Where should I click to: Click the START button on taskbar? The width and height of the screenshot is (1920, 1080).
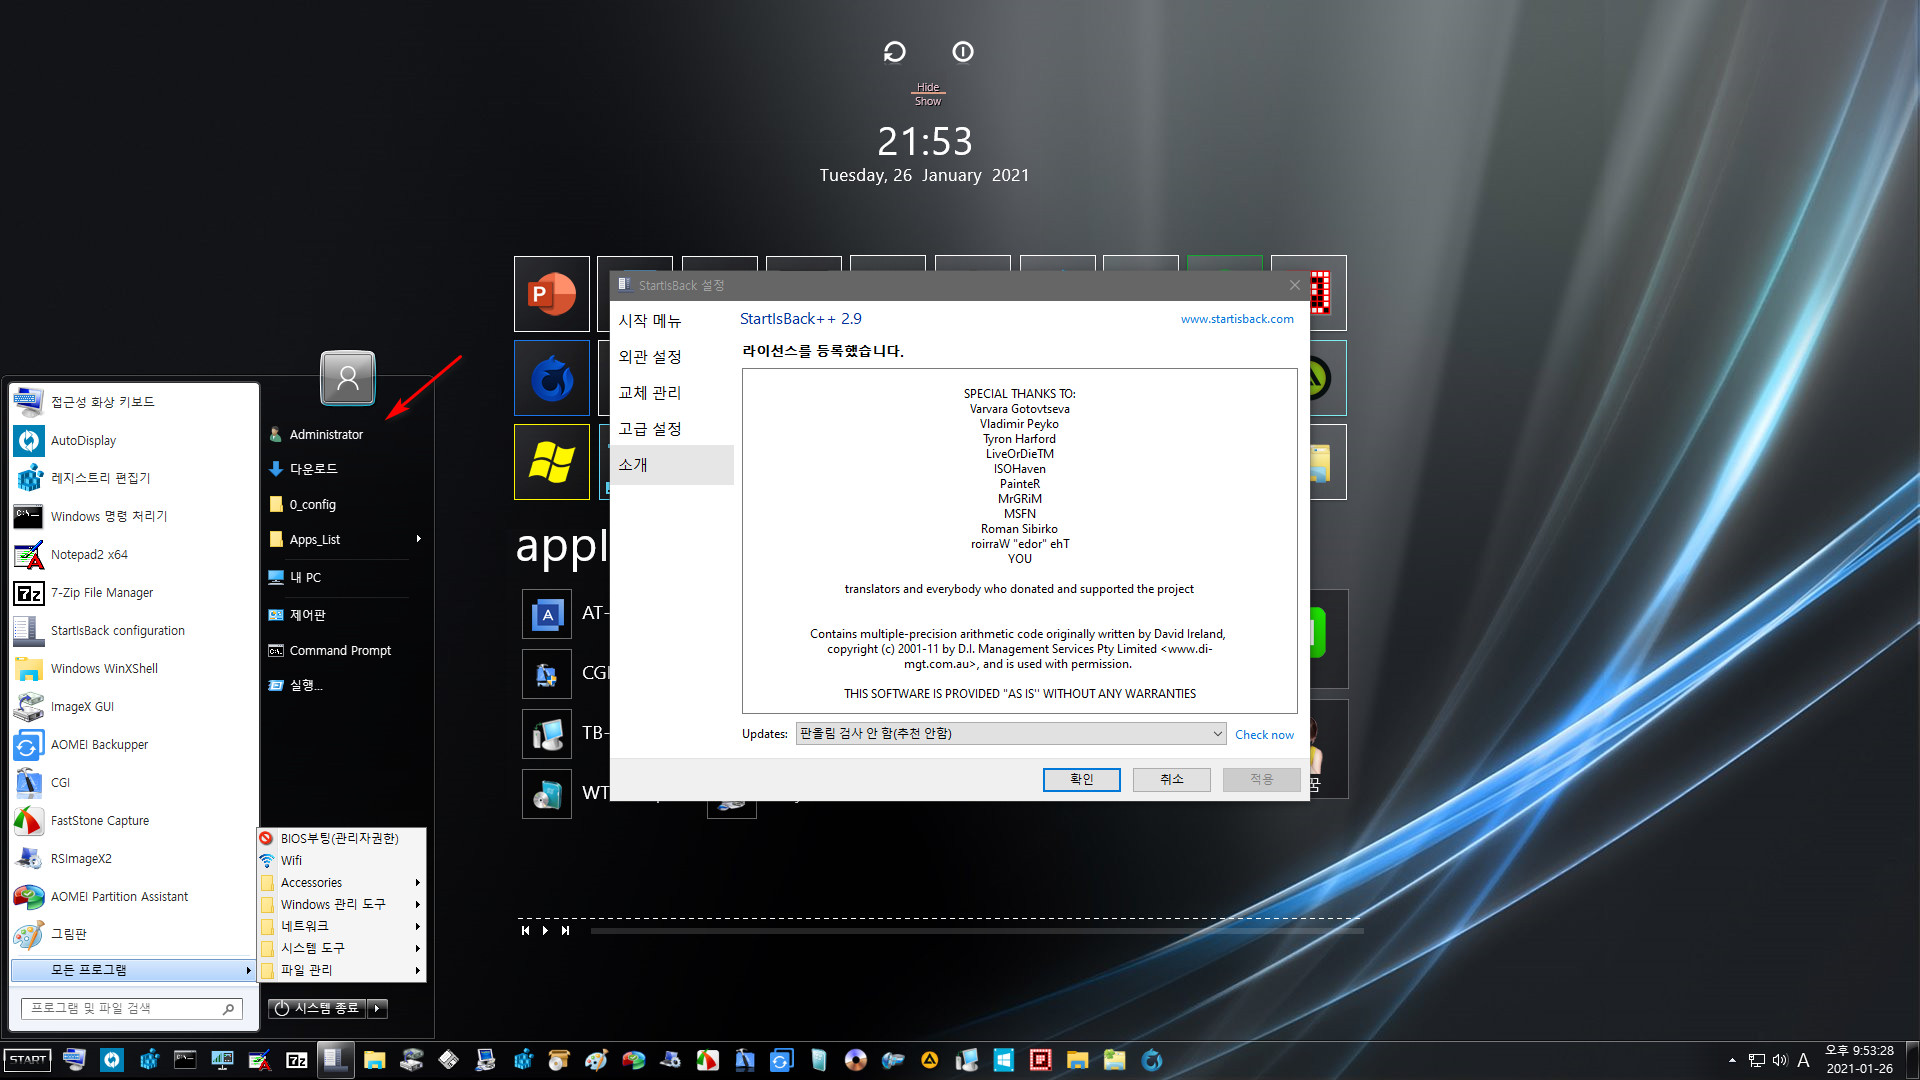(x=28, y=1060)
